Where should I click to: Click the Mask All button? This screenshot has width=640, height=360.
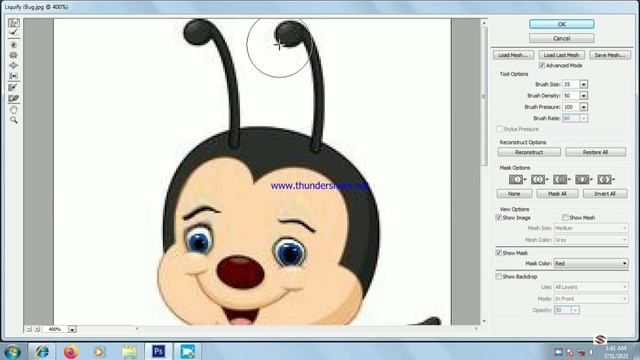click(557, 194)
